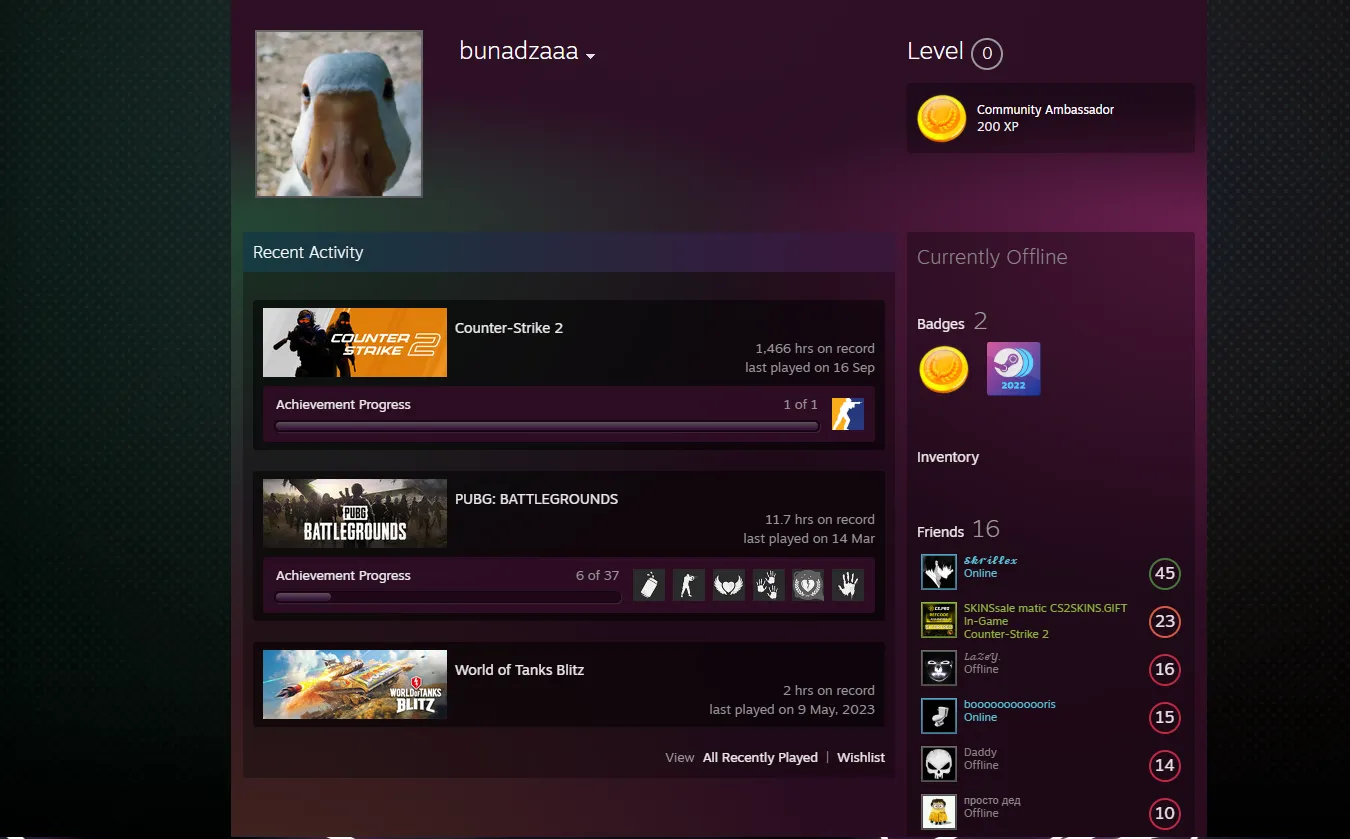Screen dimensions: 1350x839
Task: Click the PUBG grenade achievement icon
Action: 649,585
